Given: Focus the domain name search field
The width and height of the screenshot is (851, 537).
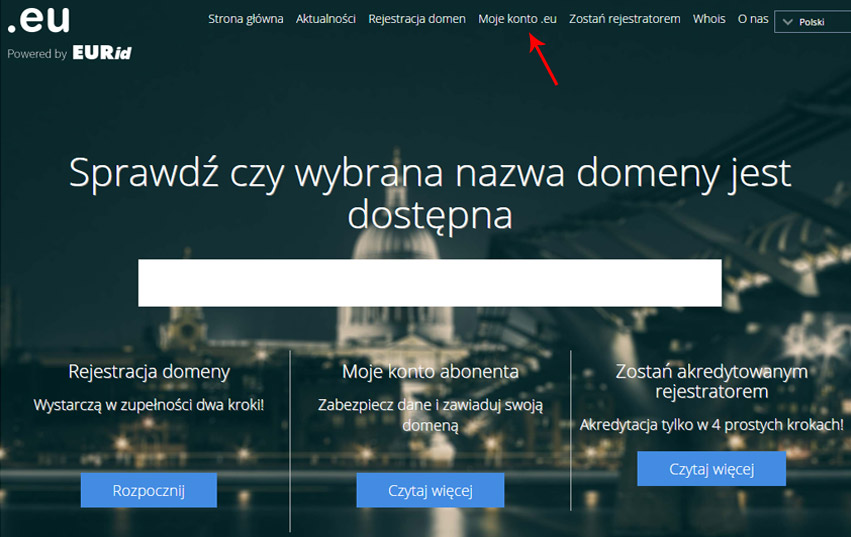Looking at the screenshot, I should tap(429, 283).
